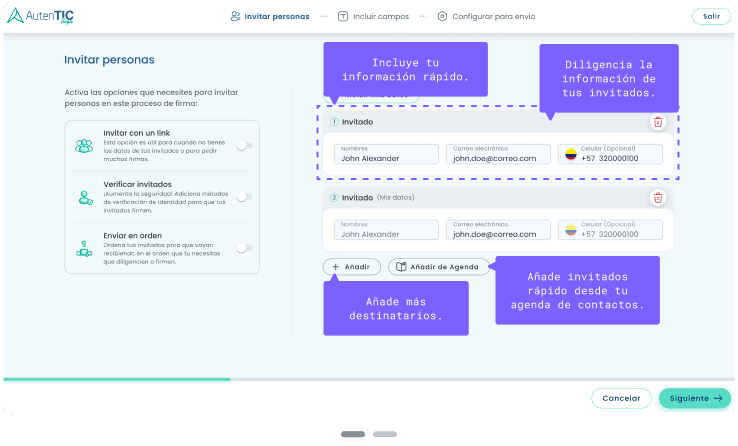
Task: Open the Añadir de Agenda contact list
Action: pyautogui.click(x=439, y=267)
